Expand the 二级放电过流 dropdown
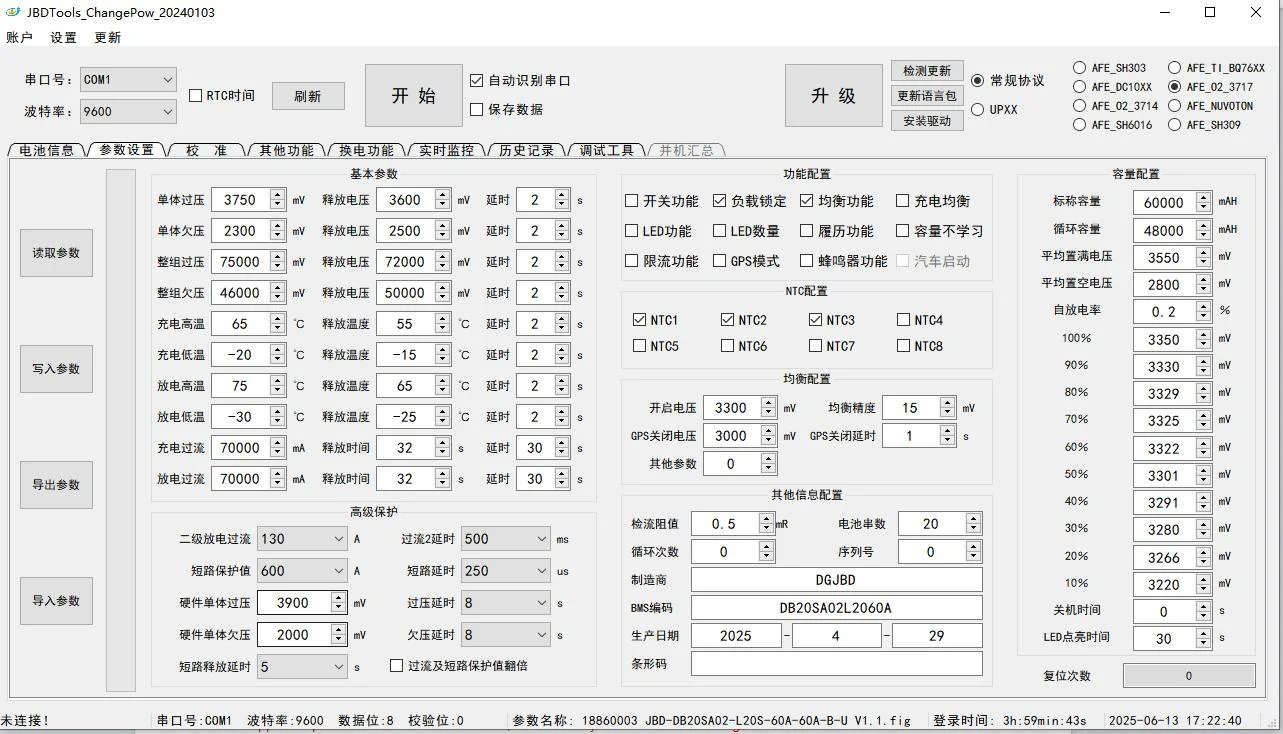The width and height of the screenshot is (1283, 734). click(302, 539)
